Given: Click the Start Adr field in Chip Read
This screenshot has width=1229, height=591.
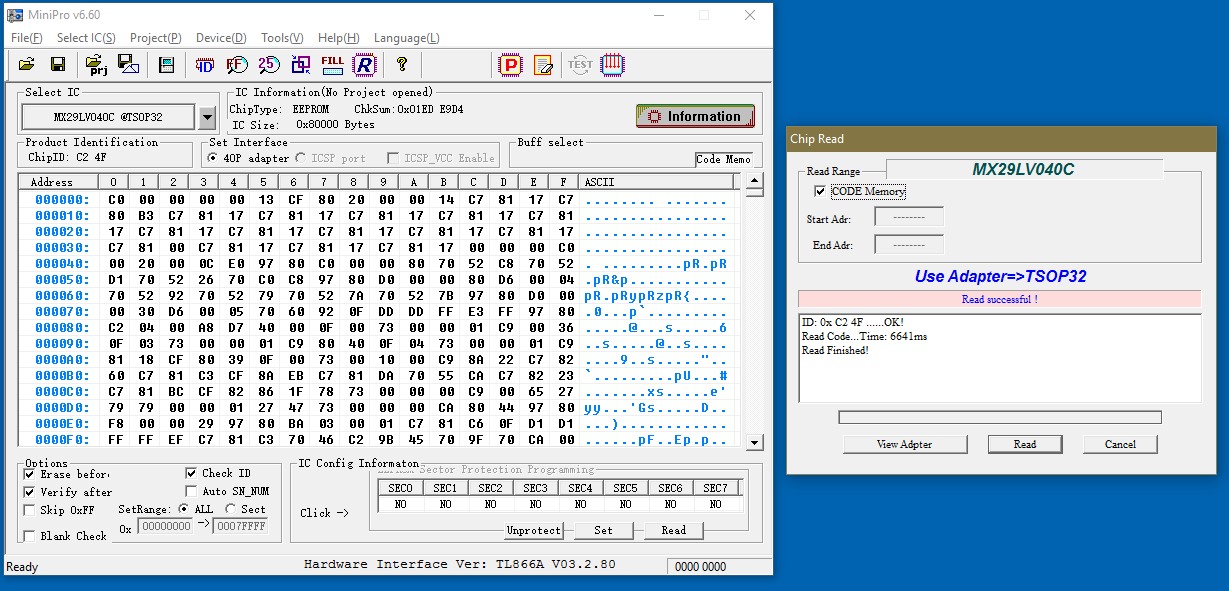Looking at the screenshot, I should pyautogui.click(x=908, y=218).
